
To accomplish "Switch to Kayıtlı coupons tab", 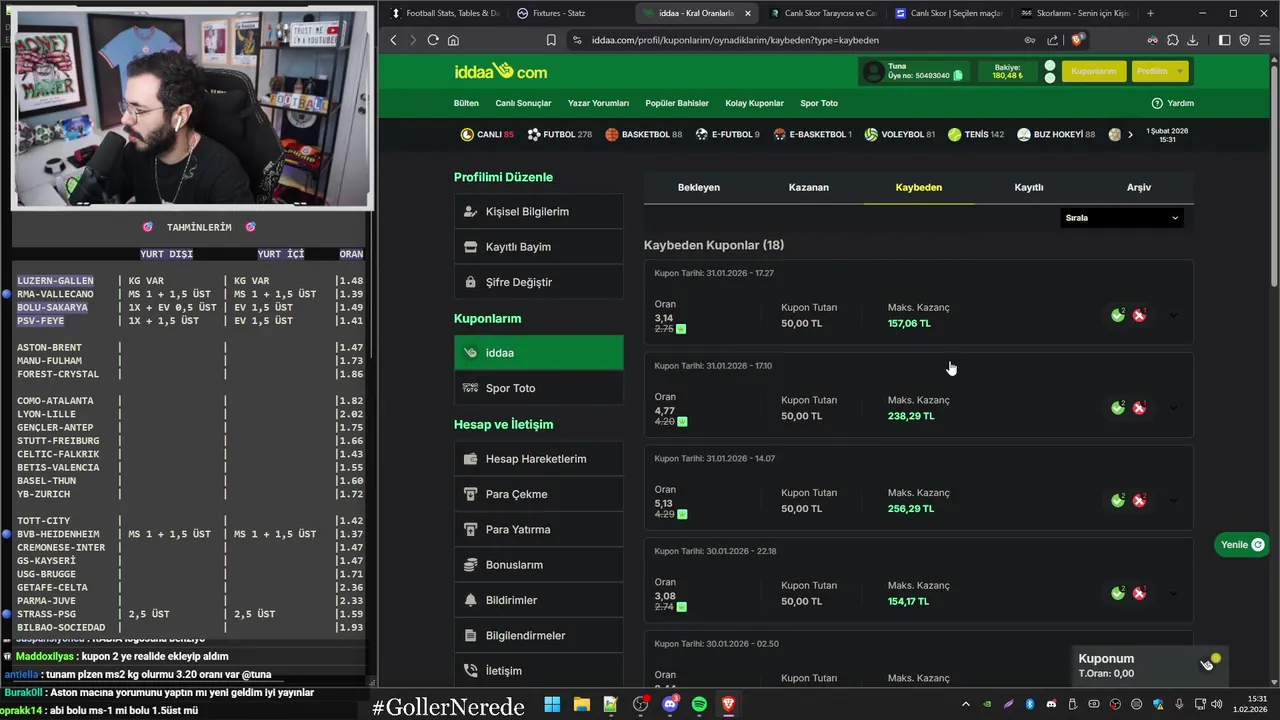I will click(1029, 187).
